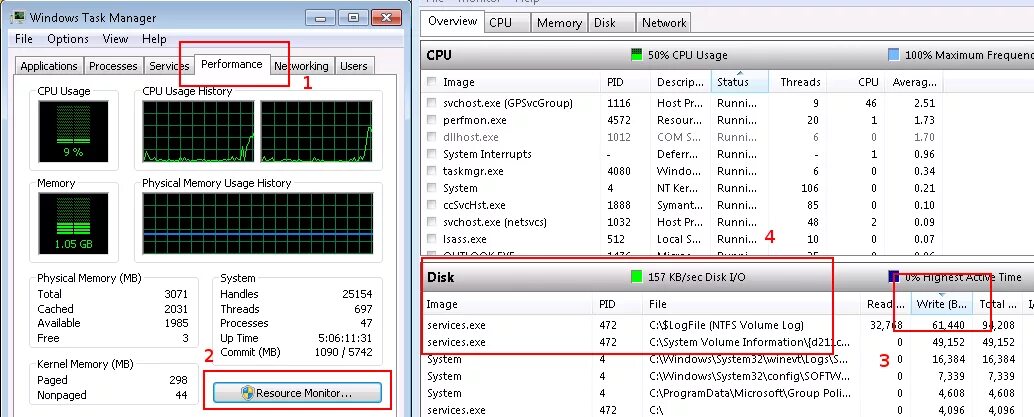1034x417 pixels.
Task: Open the Options menu in Task Manager
Action: [x=68, y=39]
